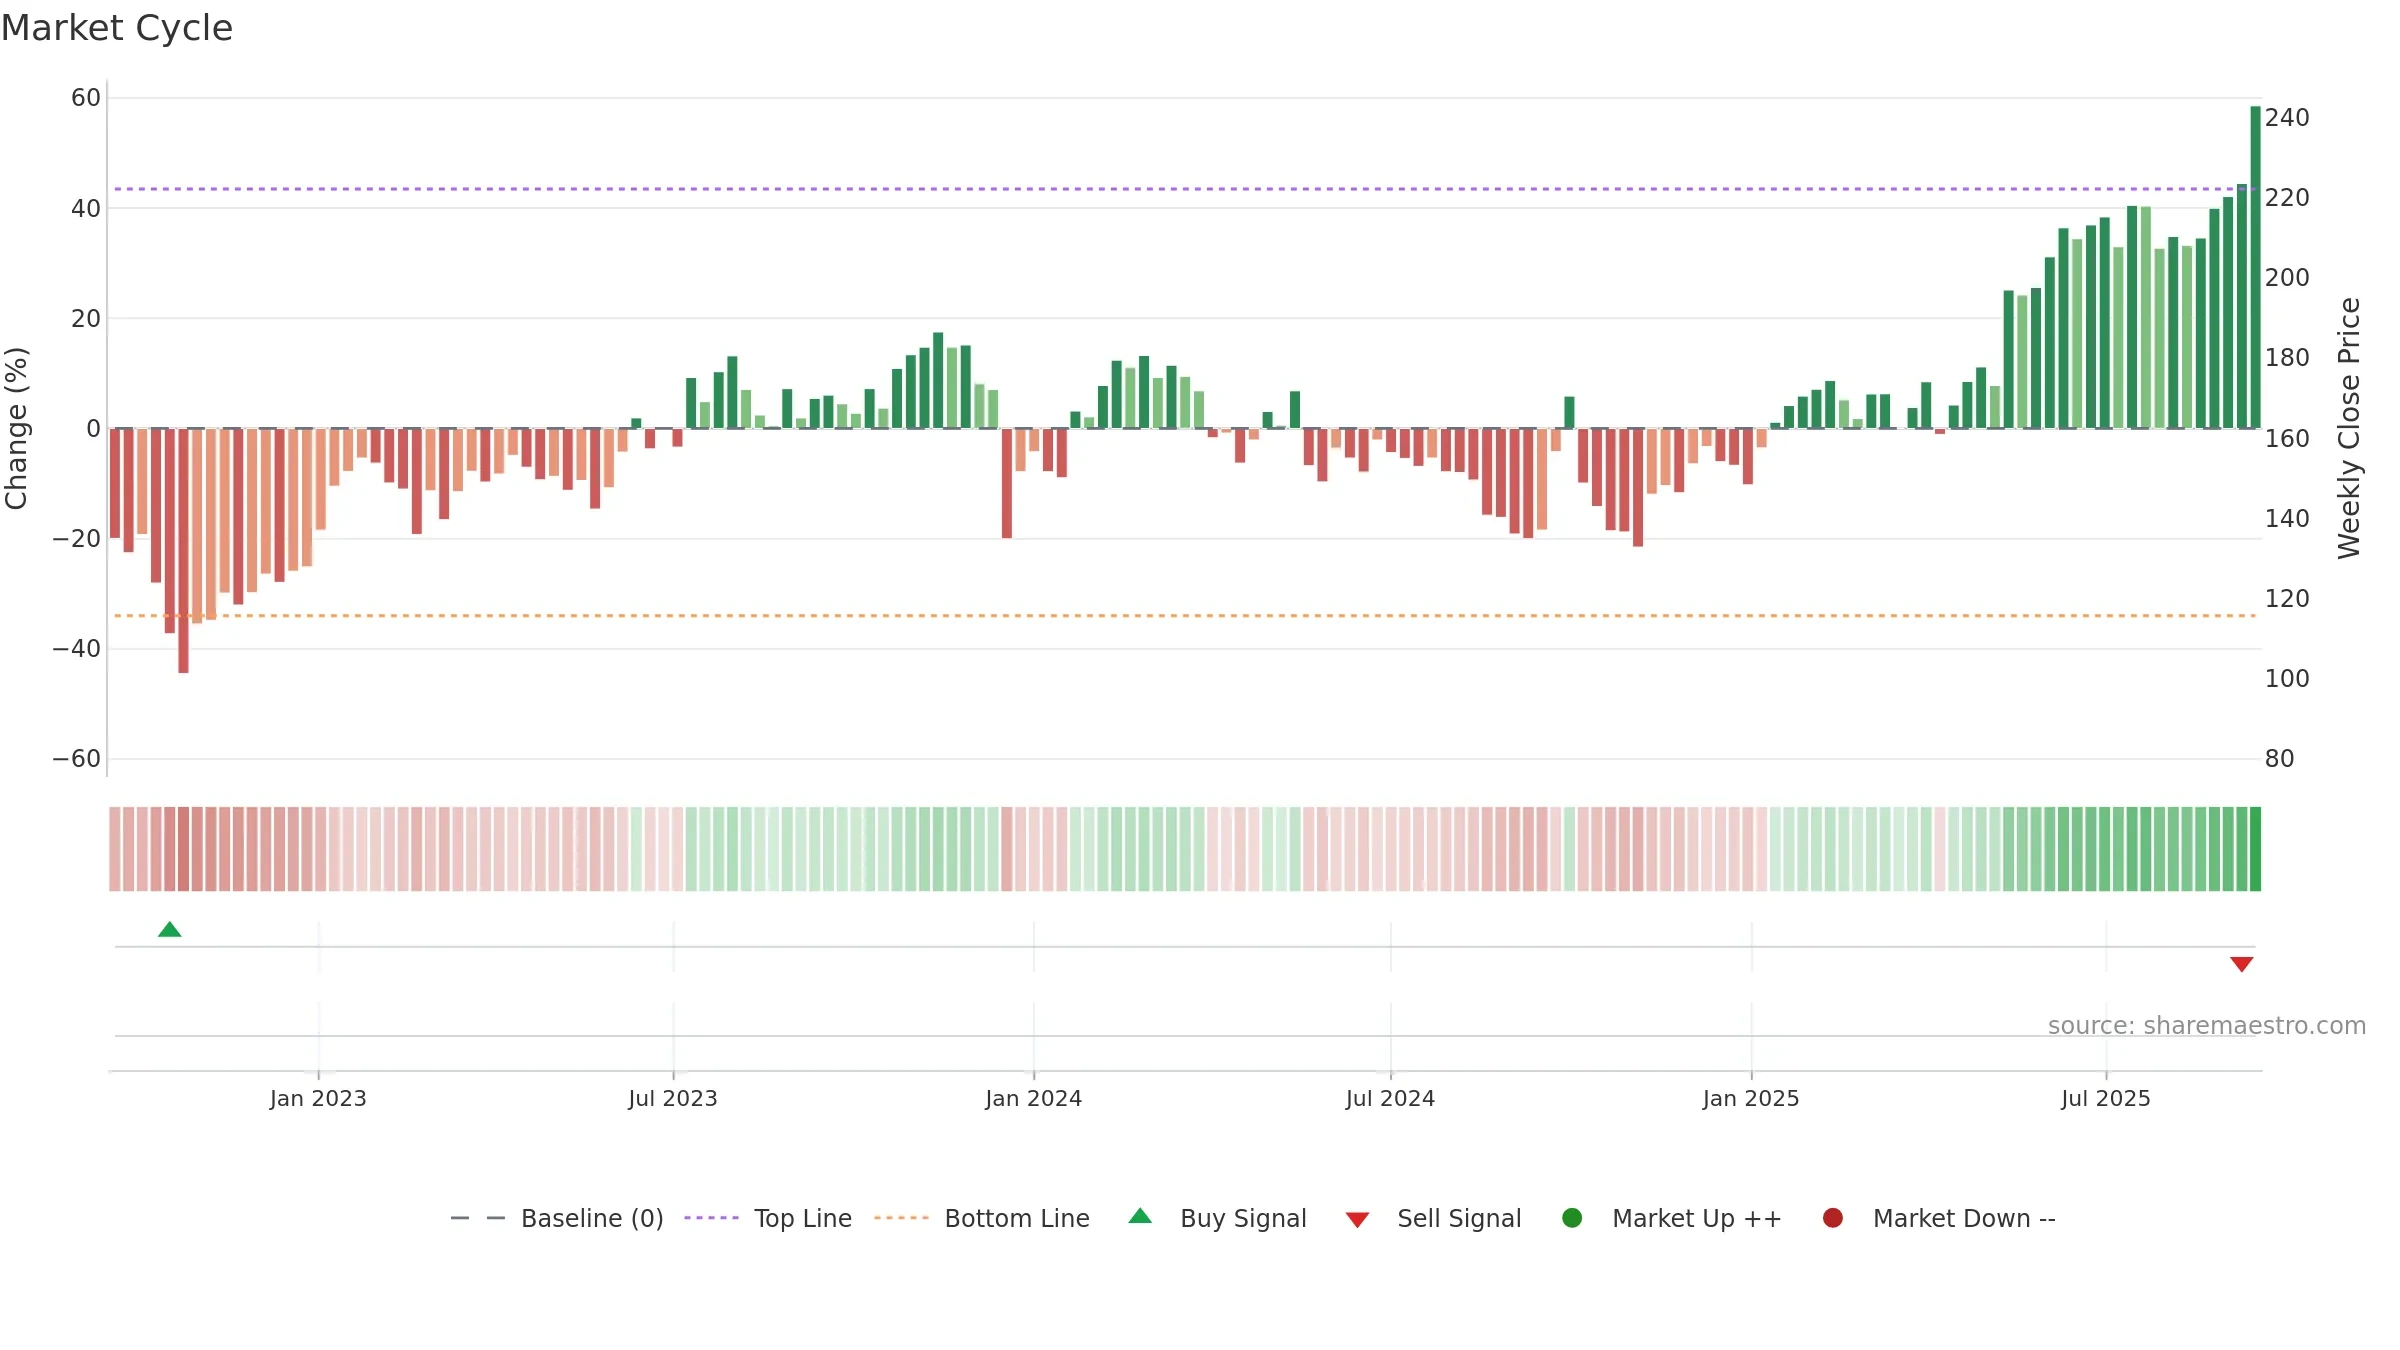Image resolution: width=2400 pixels, height=1350 pixels.
Task: Toggle the Top Line legend entry
Action: 768,1219
